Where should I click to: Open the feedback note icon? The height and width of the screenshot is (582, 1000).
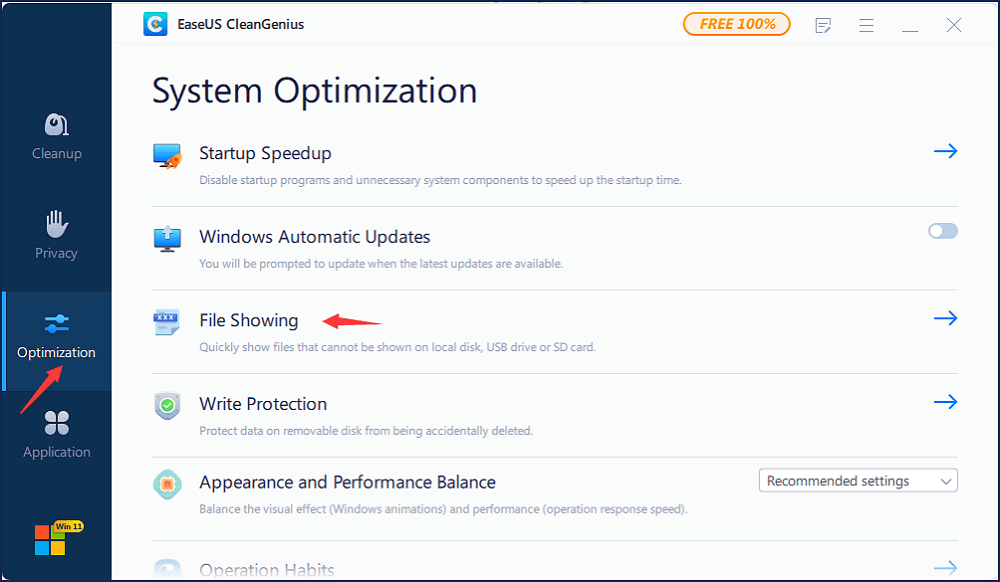coord(823,25)
